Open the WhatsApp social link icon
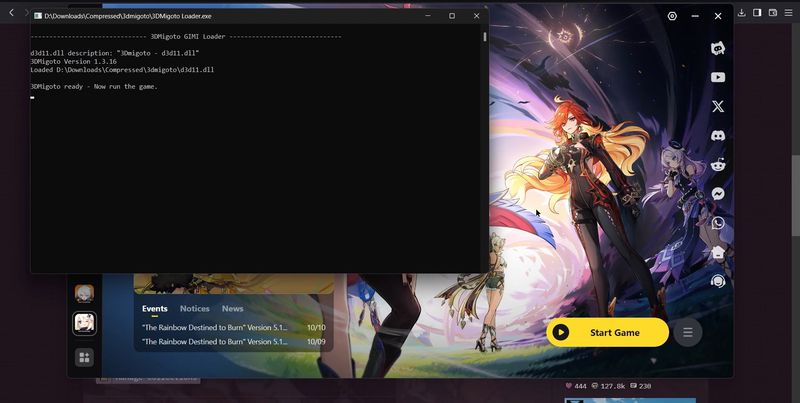 point(718,223)
